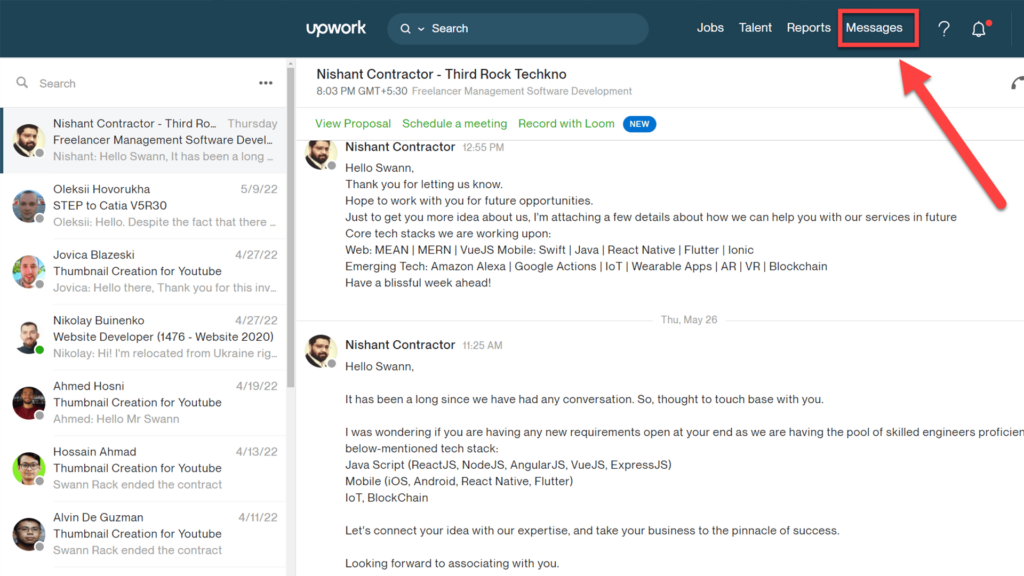The image size is (1024, 576).
Task: Click the 11:25 AM timestamp
Action: [x=483, y=345]
